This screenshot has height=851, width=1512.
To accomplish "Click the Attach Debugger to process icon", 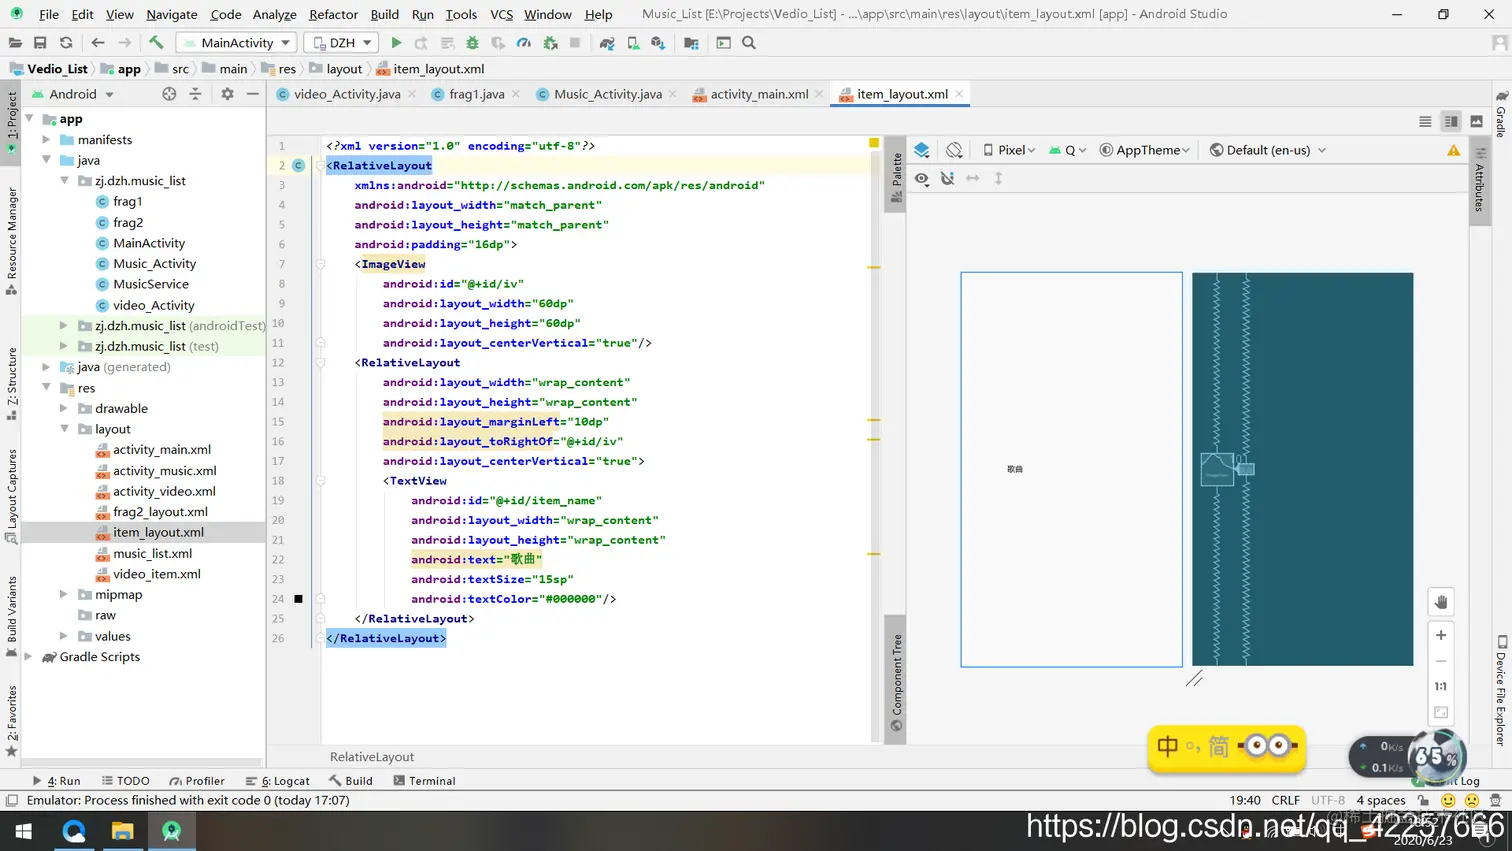I will (550, 43).
